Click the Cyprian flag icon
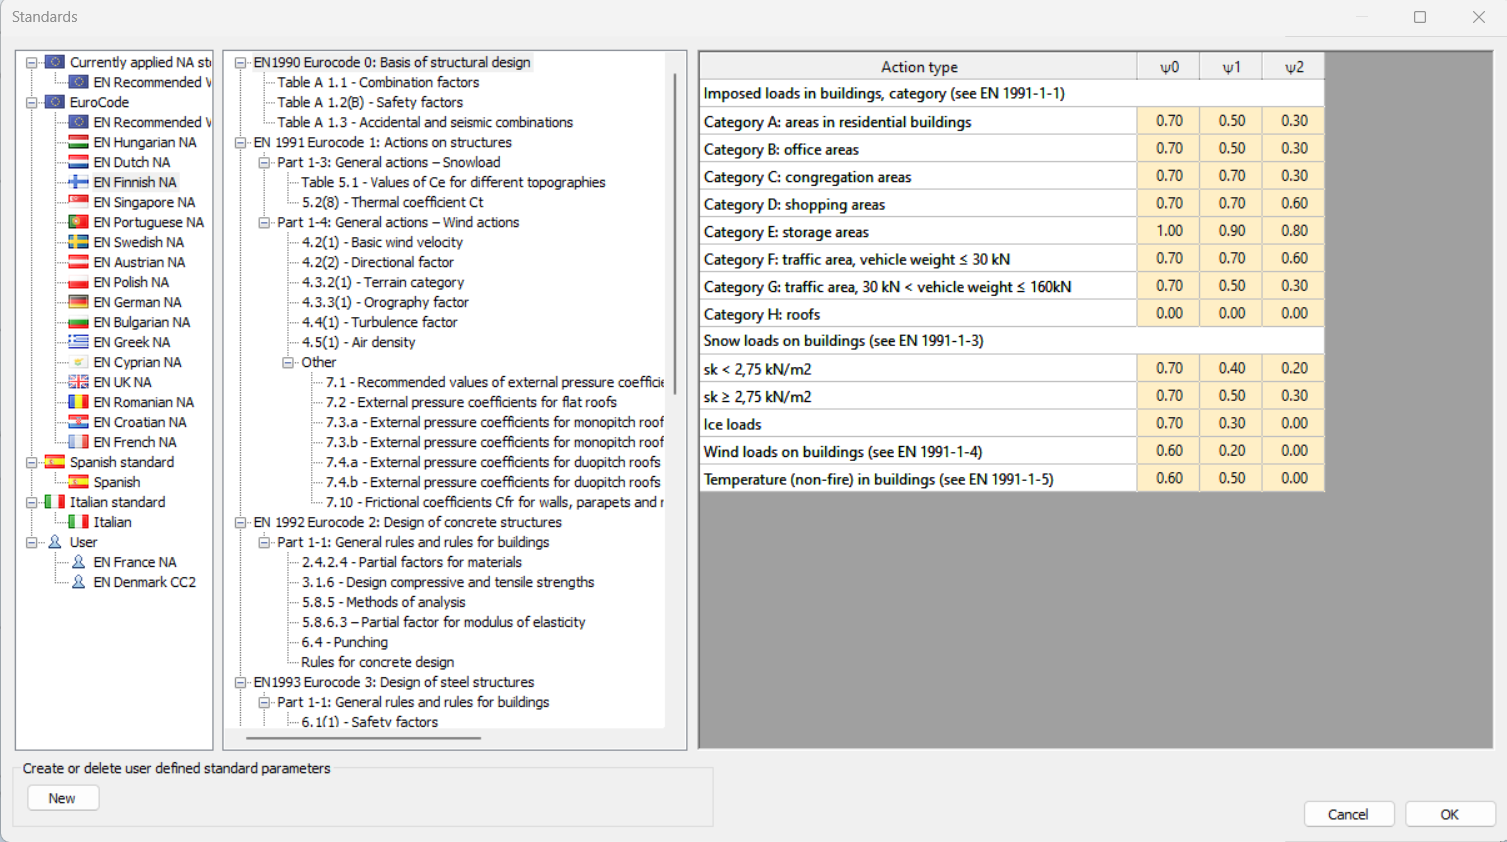Screen dimensions: 1507x842 tap(78, 362)
